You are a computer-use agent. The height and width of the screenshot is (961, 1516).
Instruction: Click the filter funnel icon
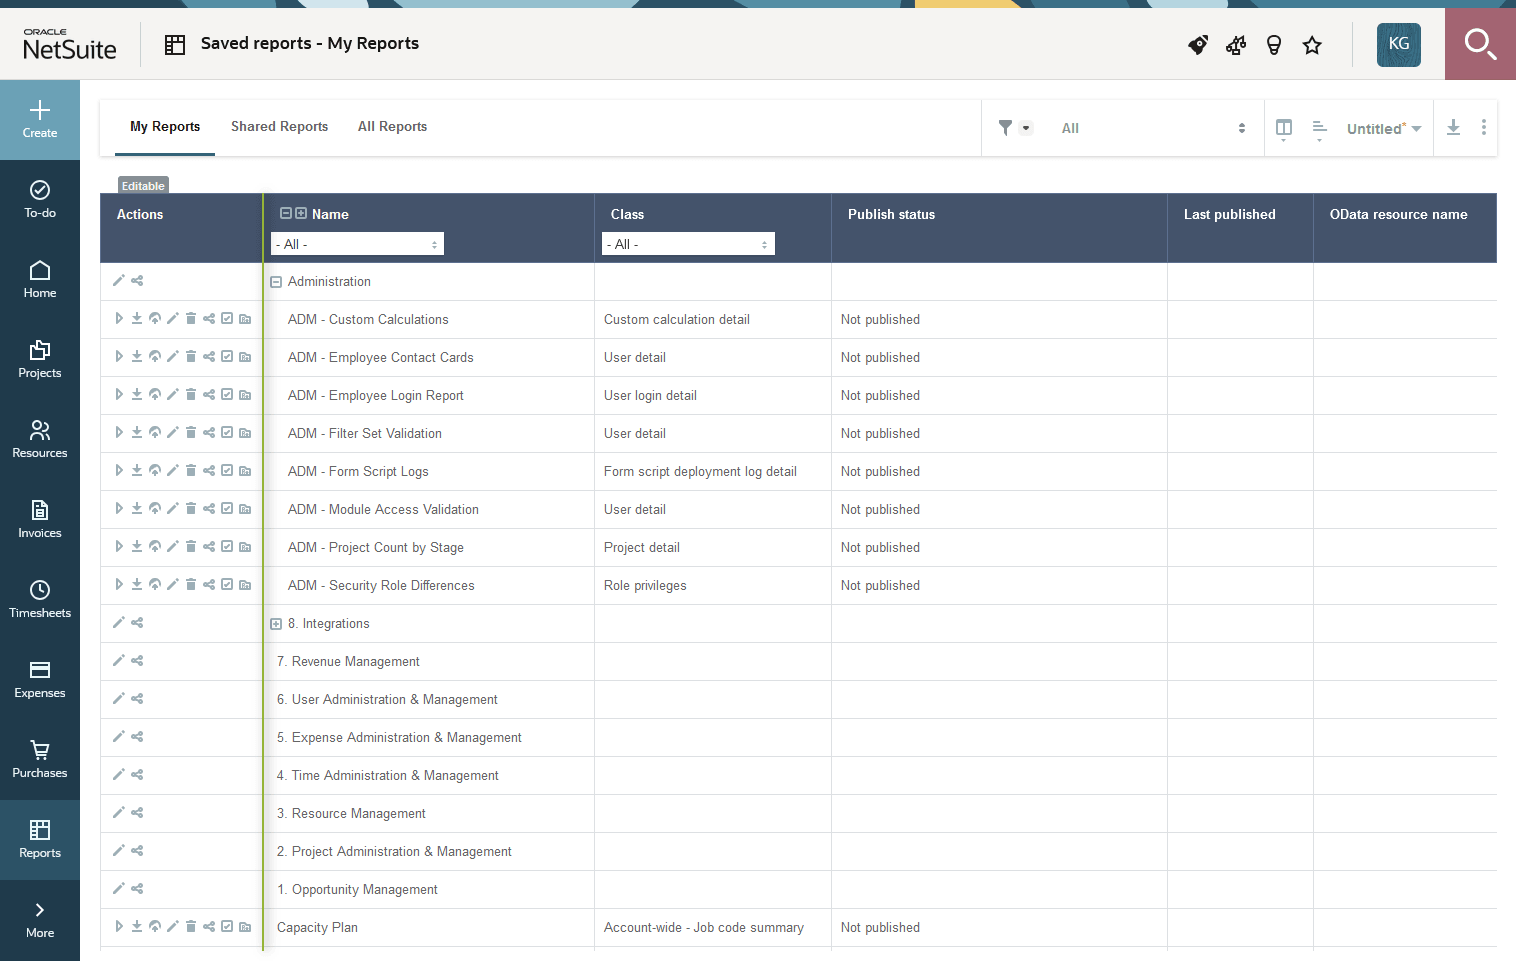tap(1005, 128)
